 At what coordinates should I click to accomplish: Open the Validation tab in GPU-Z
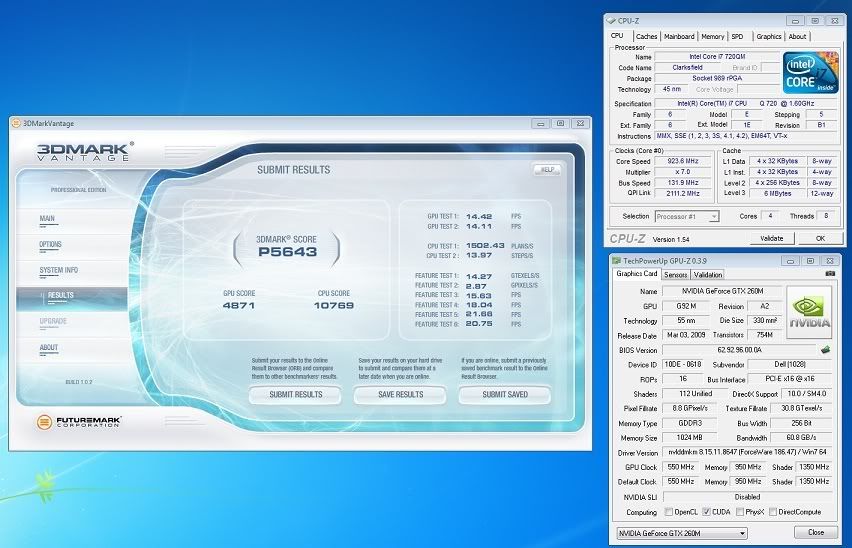pyautogui.click(x=708, y=275)
